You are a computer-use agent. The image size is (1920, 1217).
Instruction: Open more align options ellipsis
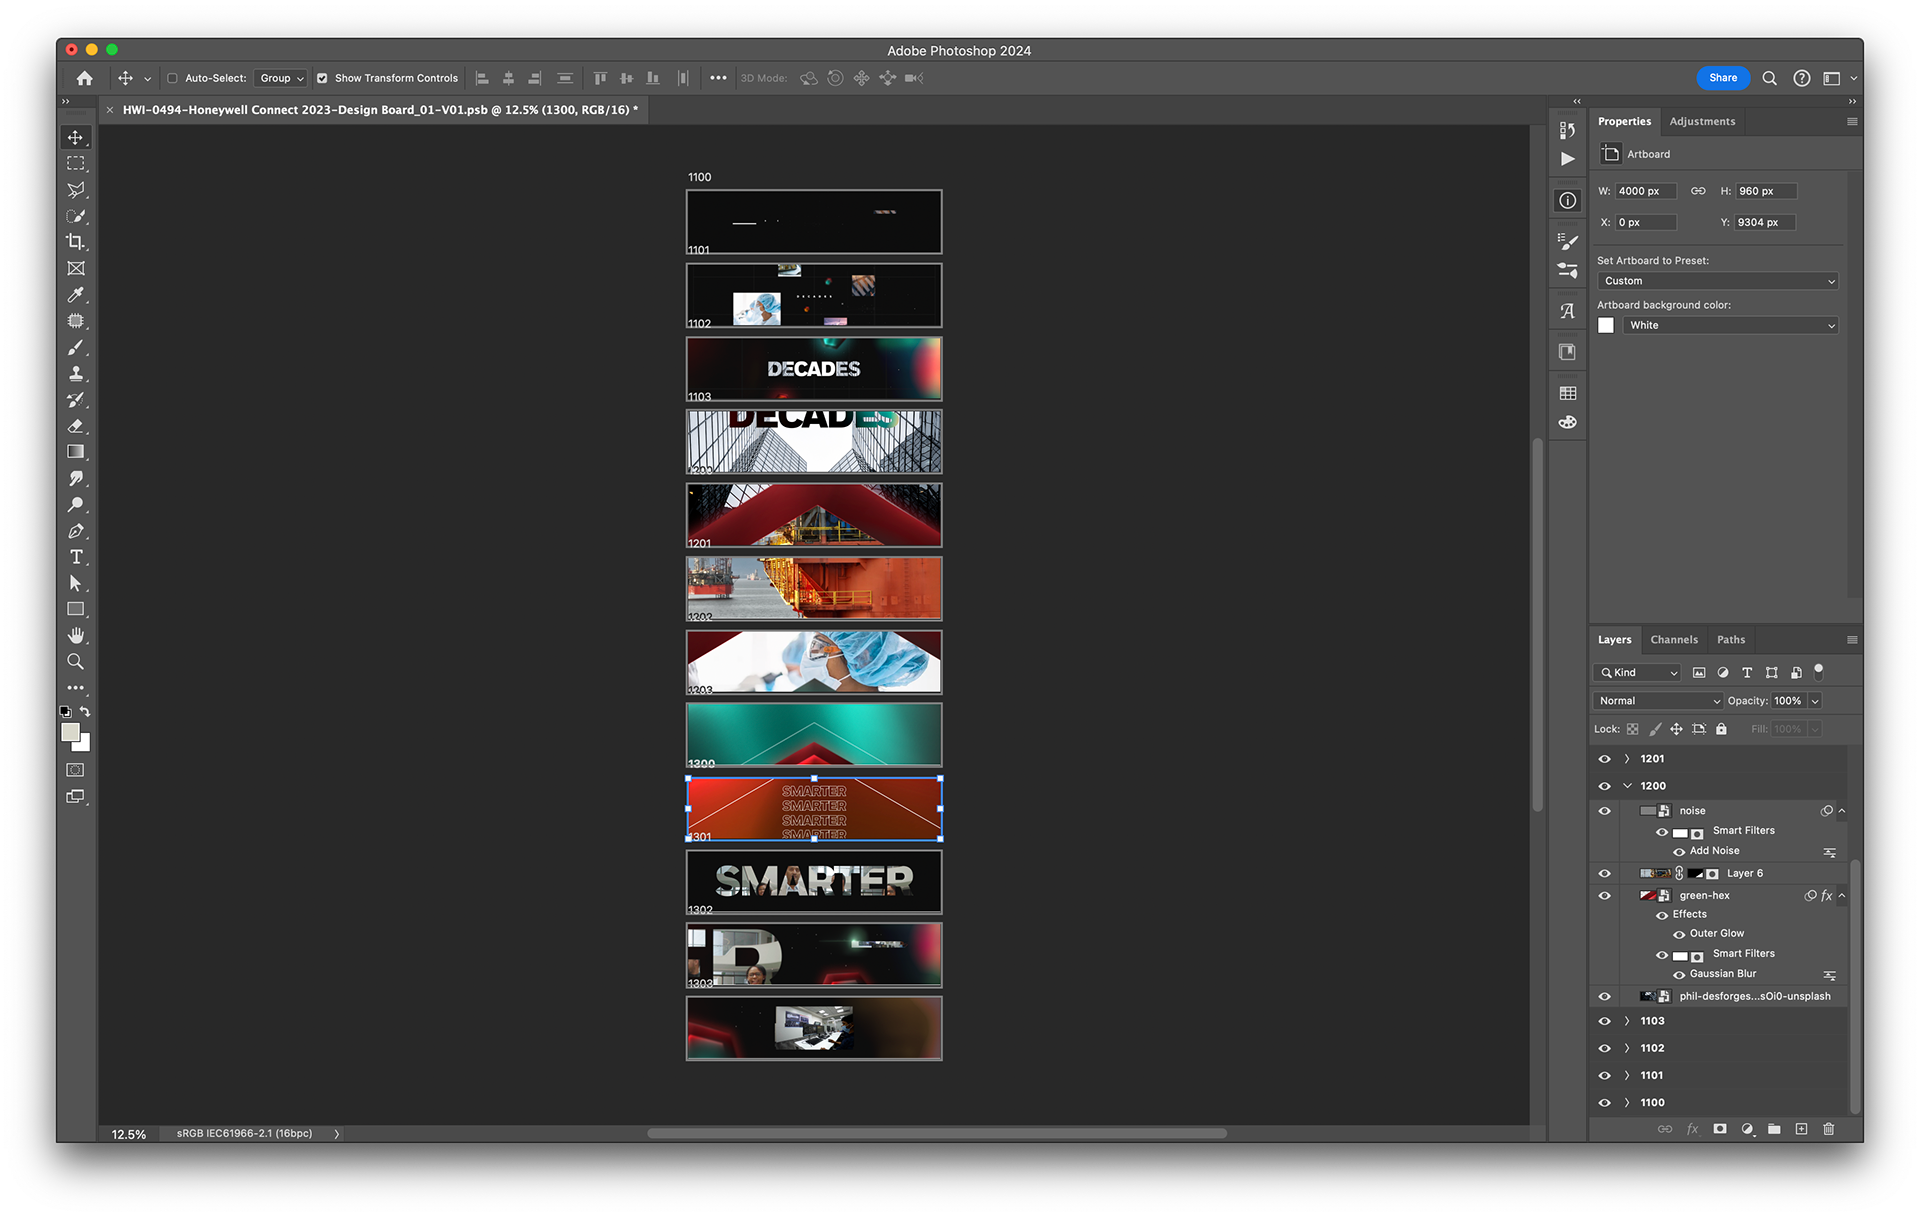point(718,78)
